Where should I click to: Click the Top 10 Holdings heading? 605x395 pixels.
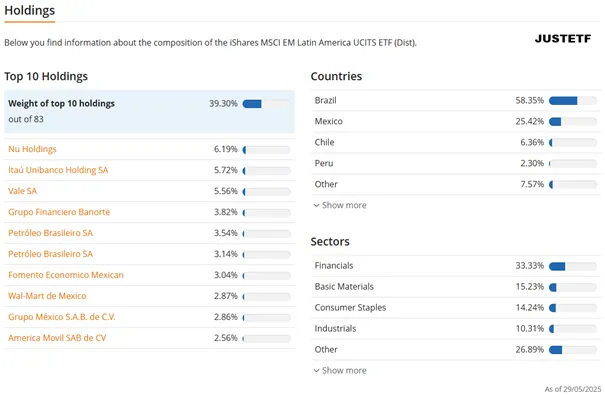46,76
